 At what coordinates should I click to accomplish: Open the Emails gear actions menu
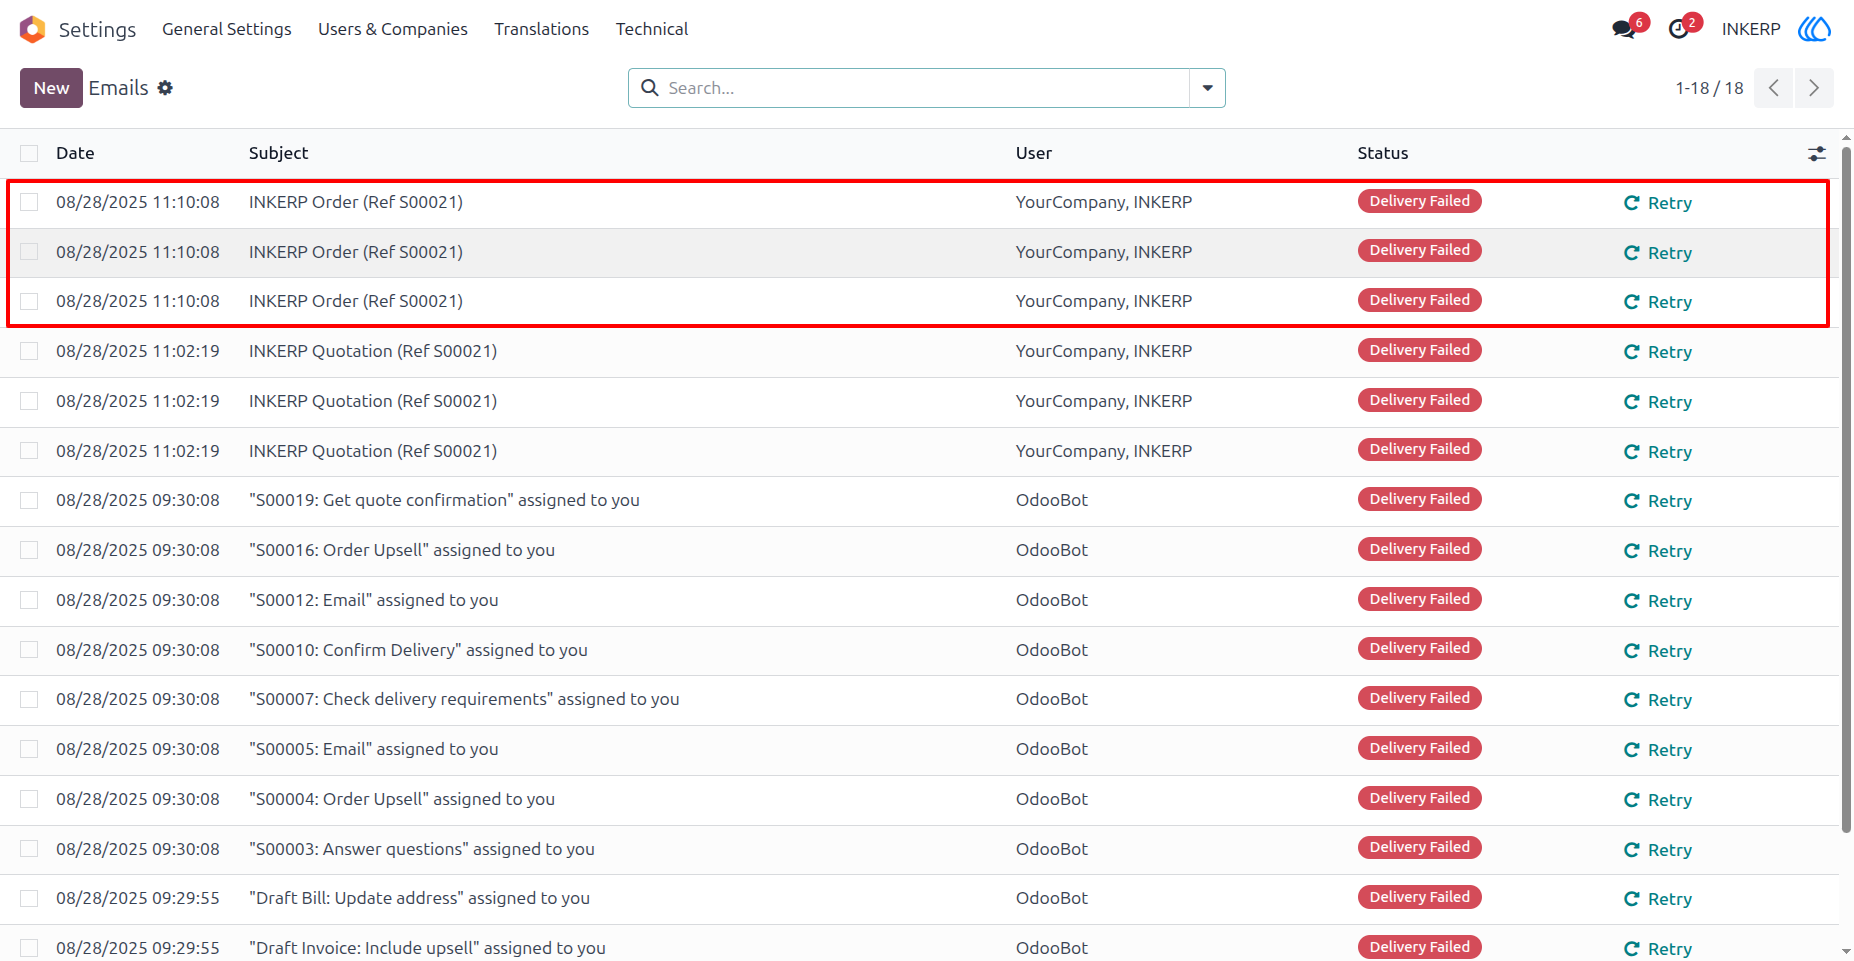tap(165, 88)
